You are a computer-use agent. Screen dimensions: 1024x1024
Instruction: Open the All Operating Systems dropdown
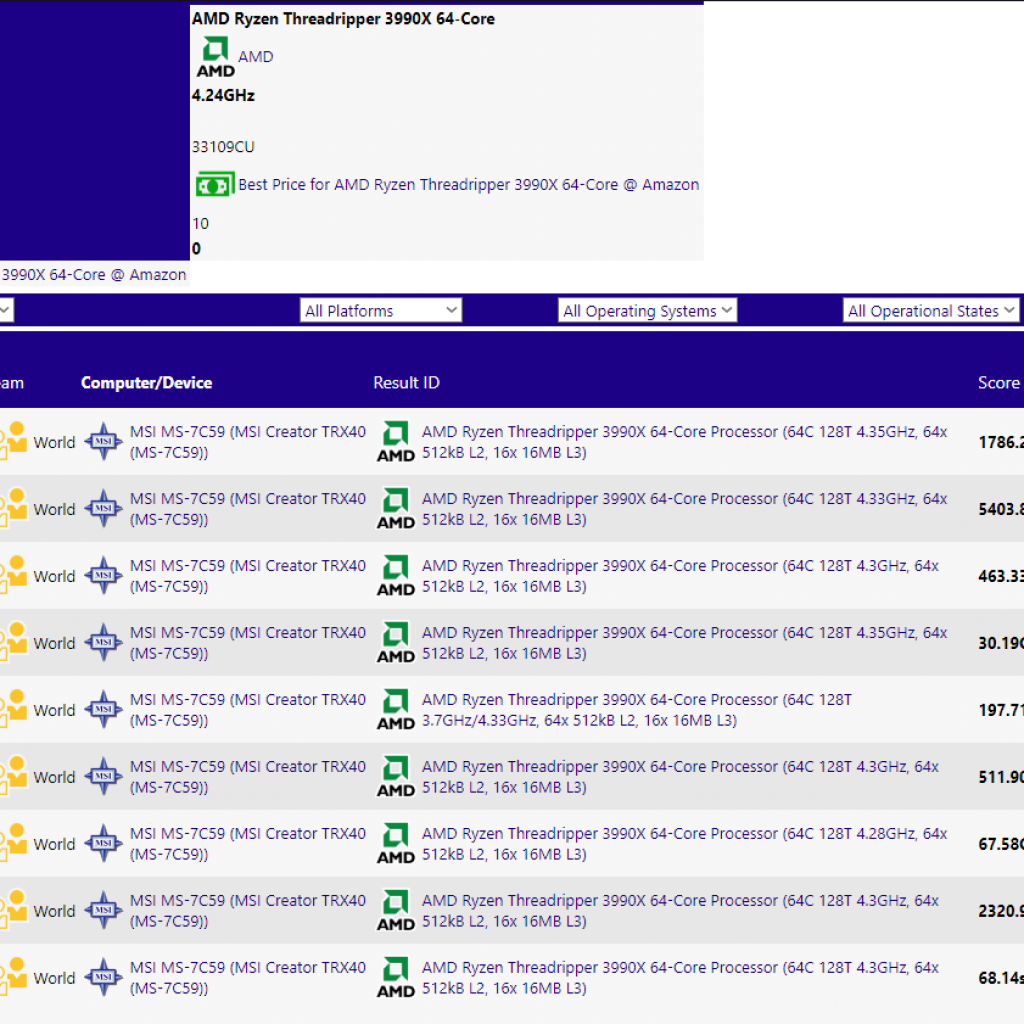coord(647,310)
